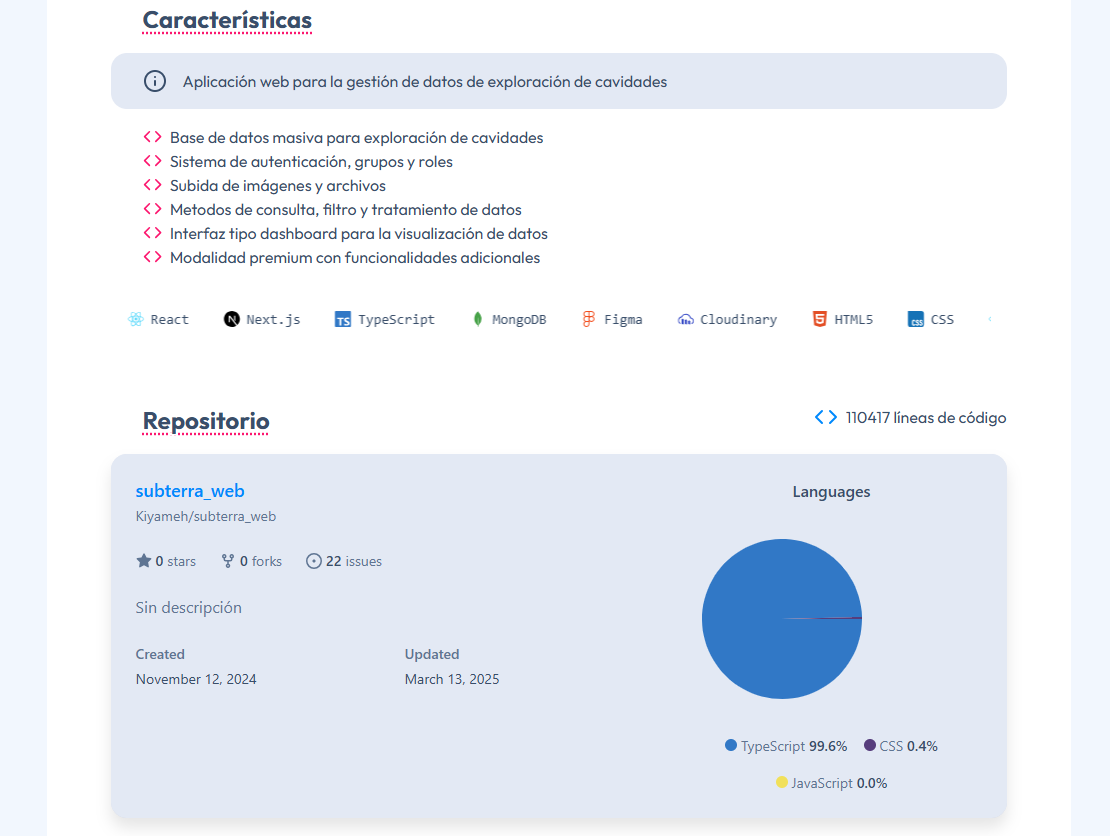Click the 110417 líneas de código text
Image resolution: width=1110 pixels, height=836 pixels.
(925, 418)
